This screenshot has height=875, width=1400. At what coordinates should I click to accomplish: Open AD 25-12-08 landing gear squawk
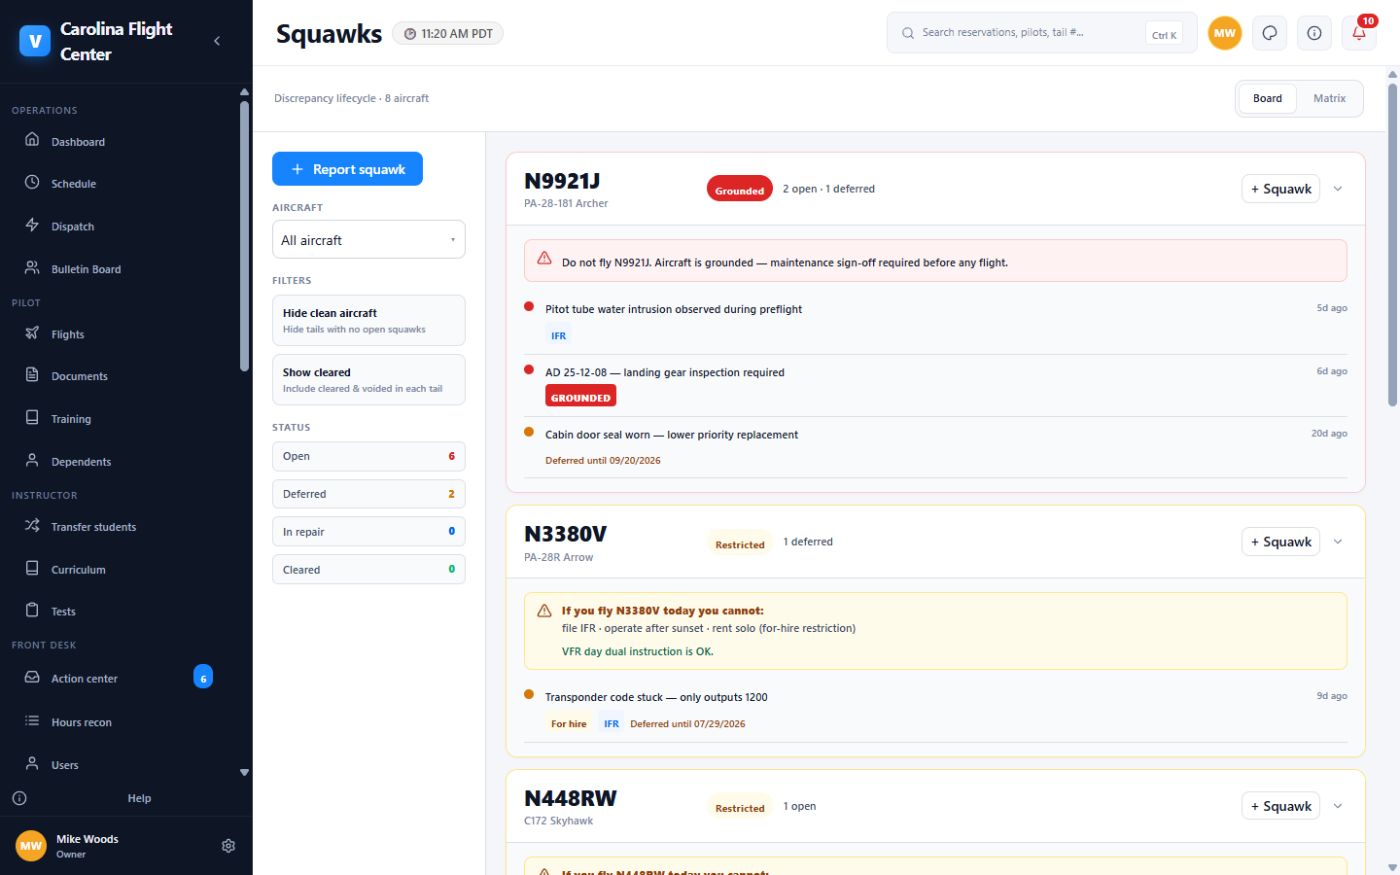(x=935, y=383)
